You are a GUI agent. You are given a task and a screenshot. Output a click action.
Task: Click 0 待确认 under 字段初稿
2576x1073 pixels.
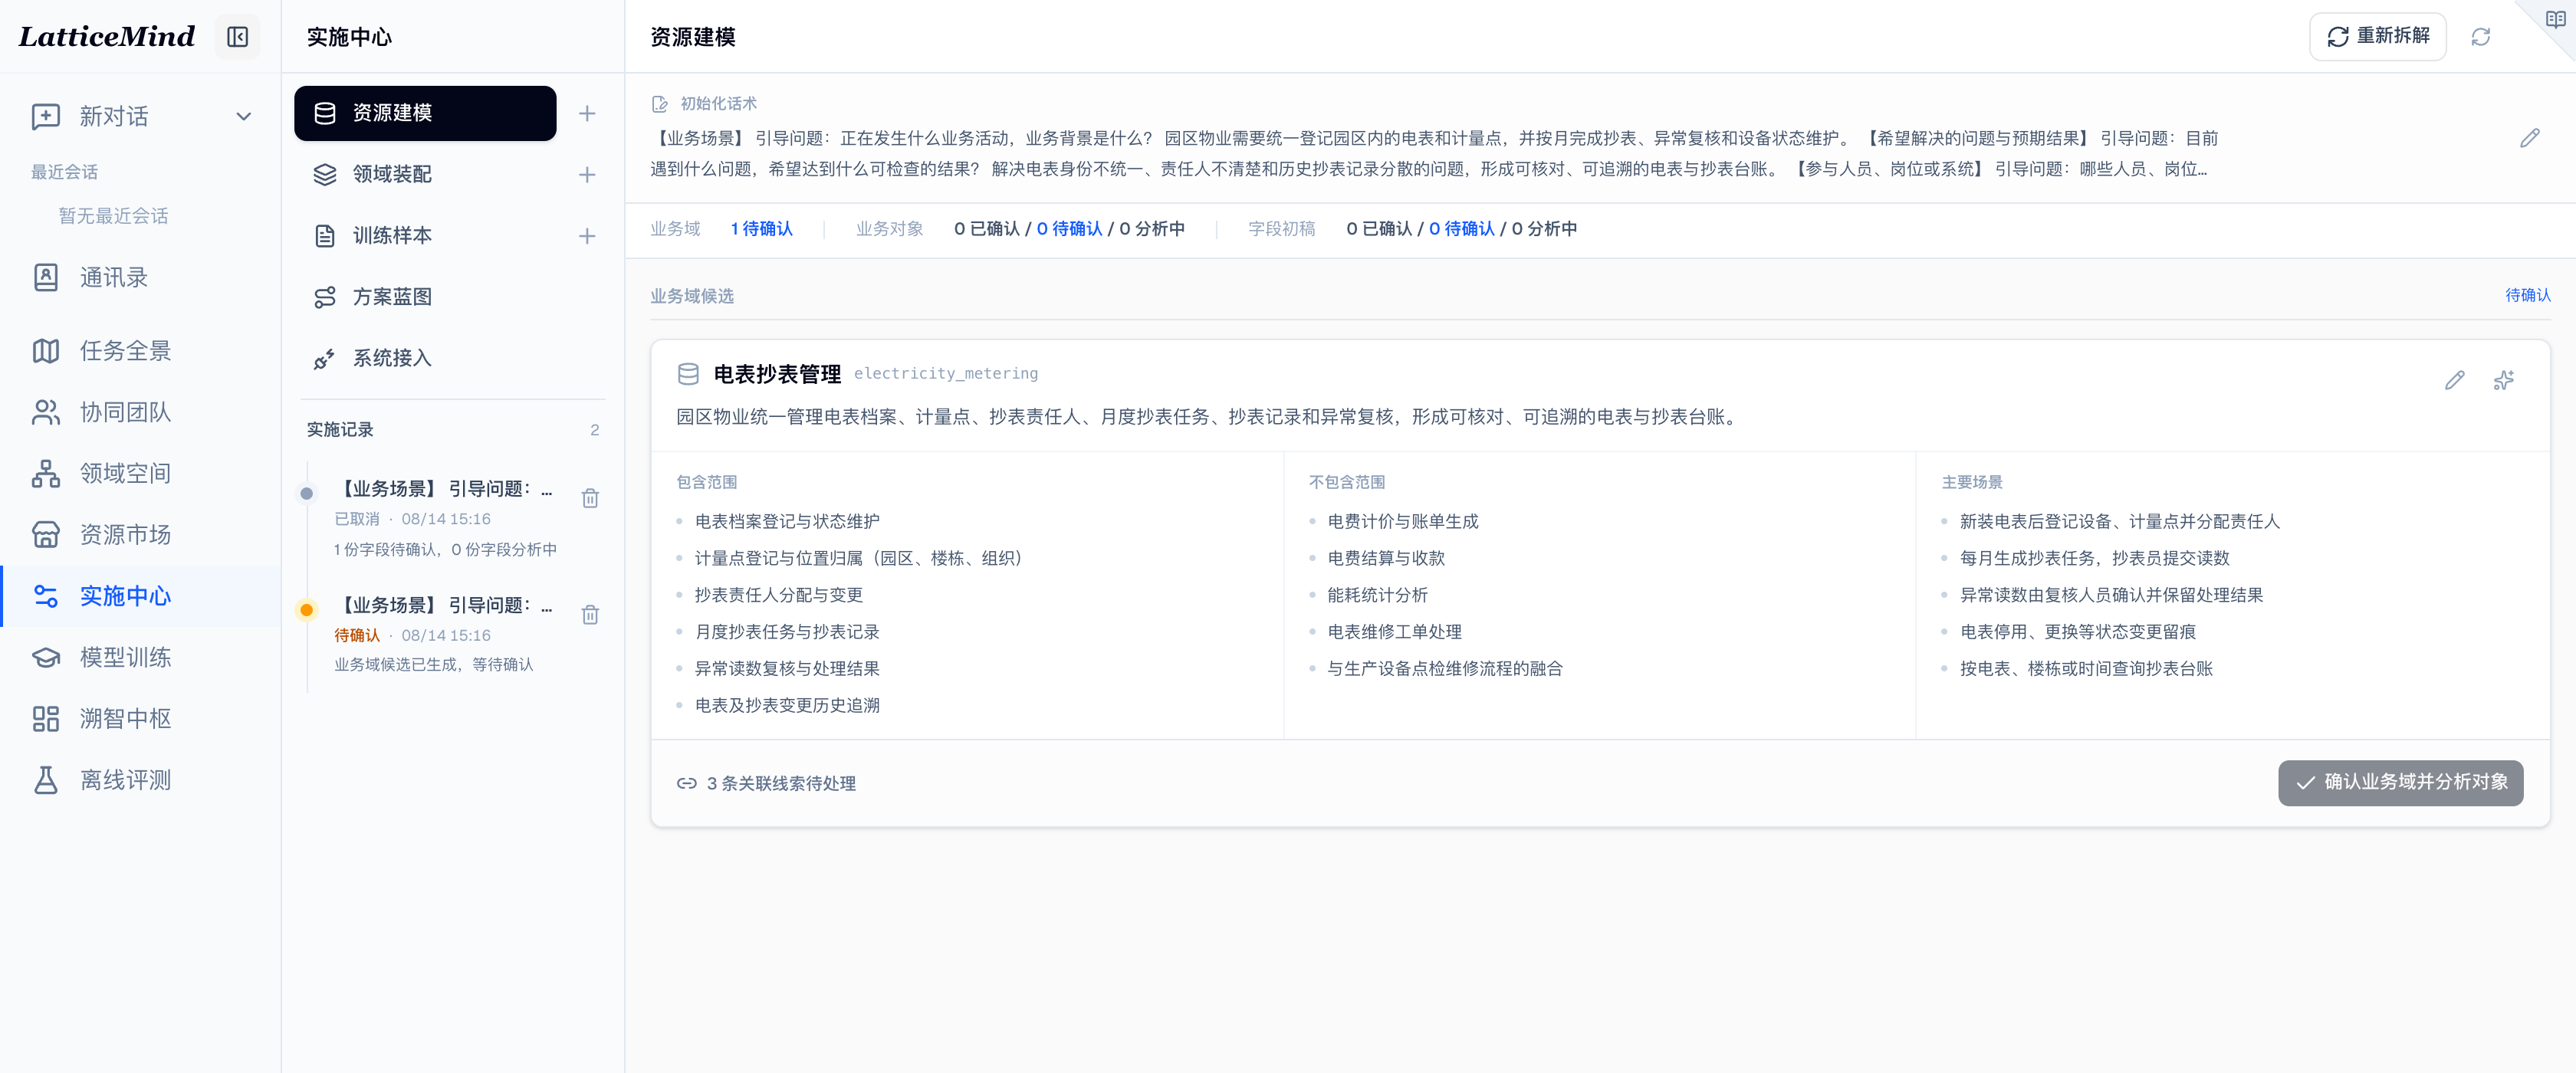(1461, 229)
